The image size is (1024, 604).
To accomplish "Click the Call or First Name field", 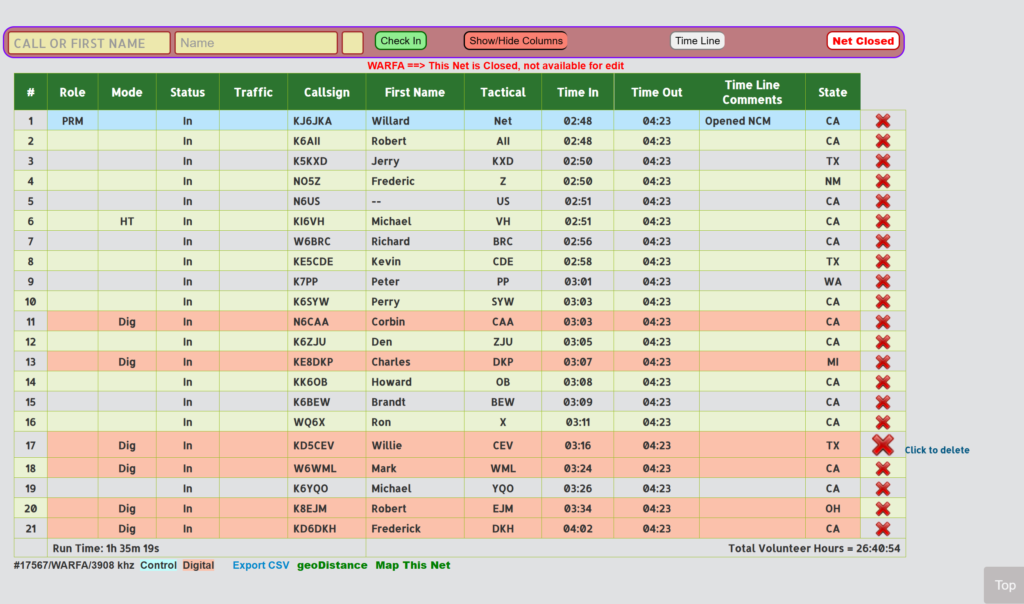I will 90,43.
